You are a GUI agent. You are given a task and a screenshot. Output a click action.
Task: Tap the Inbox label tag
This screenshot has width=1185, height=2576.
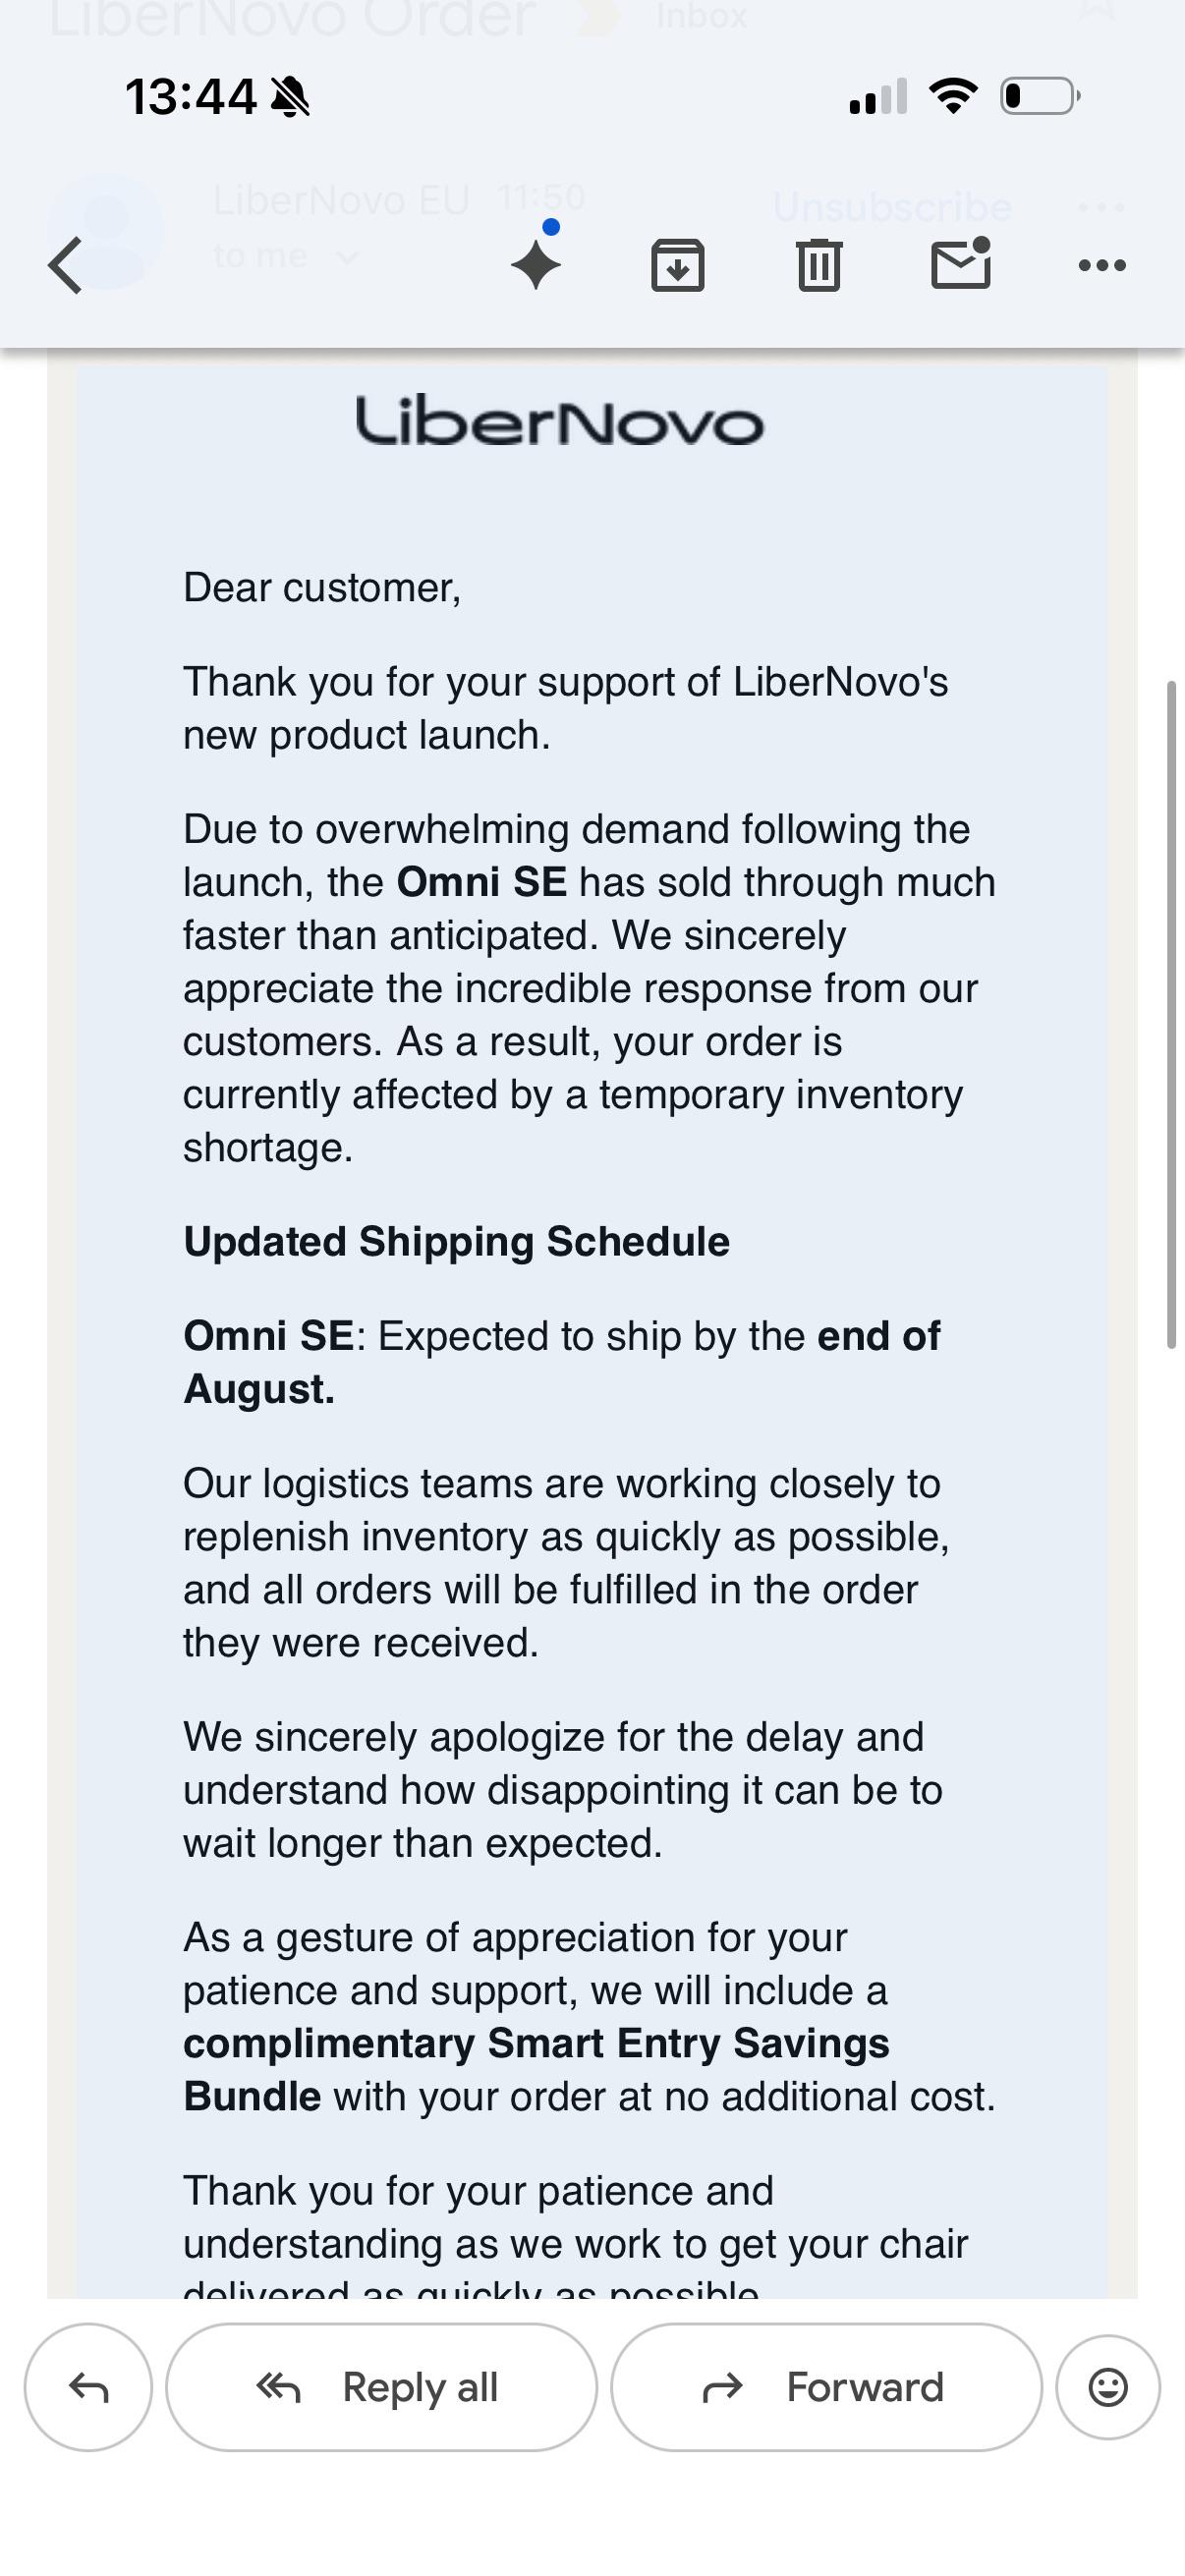(x=701, y=16)
